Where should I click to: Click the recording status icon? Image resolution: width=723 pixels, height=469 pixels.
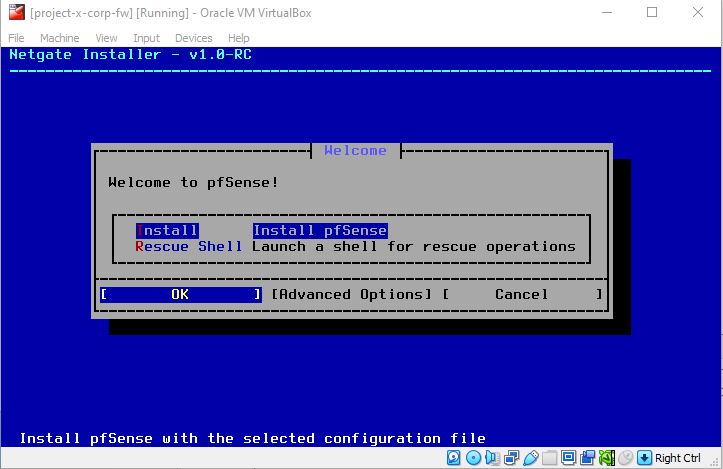[587, 458]
